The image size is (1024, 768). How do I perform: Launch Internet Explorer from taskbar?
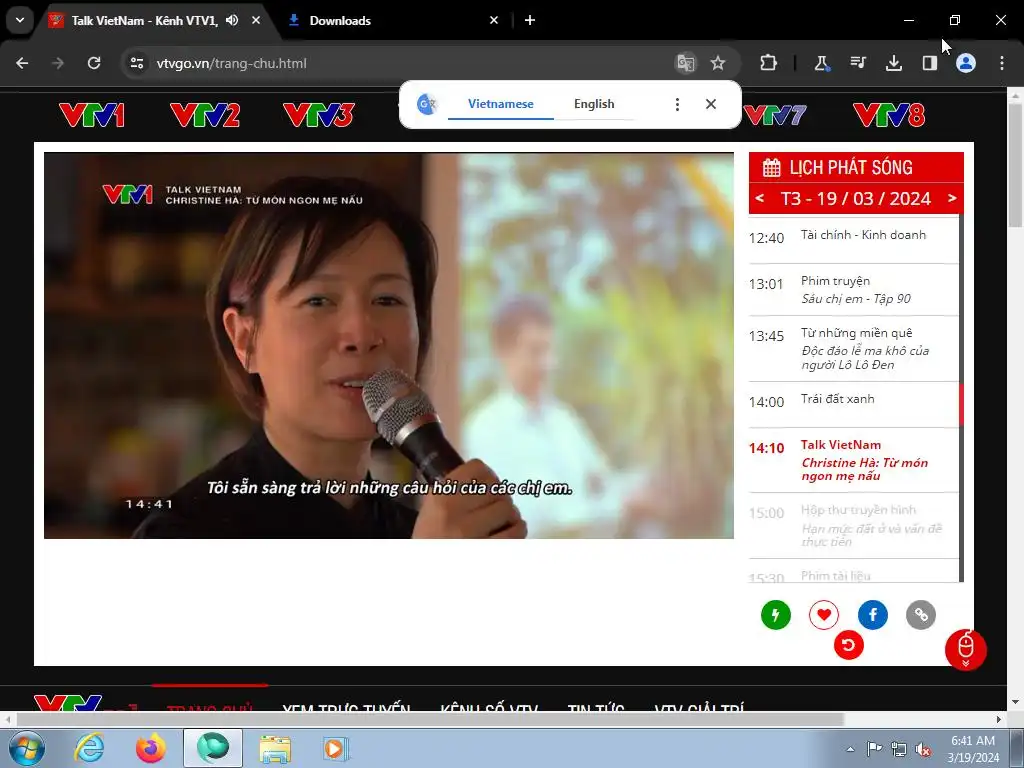(89, 748)
